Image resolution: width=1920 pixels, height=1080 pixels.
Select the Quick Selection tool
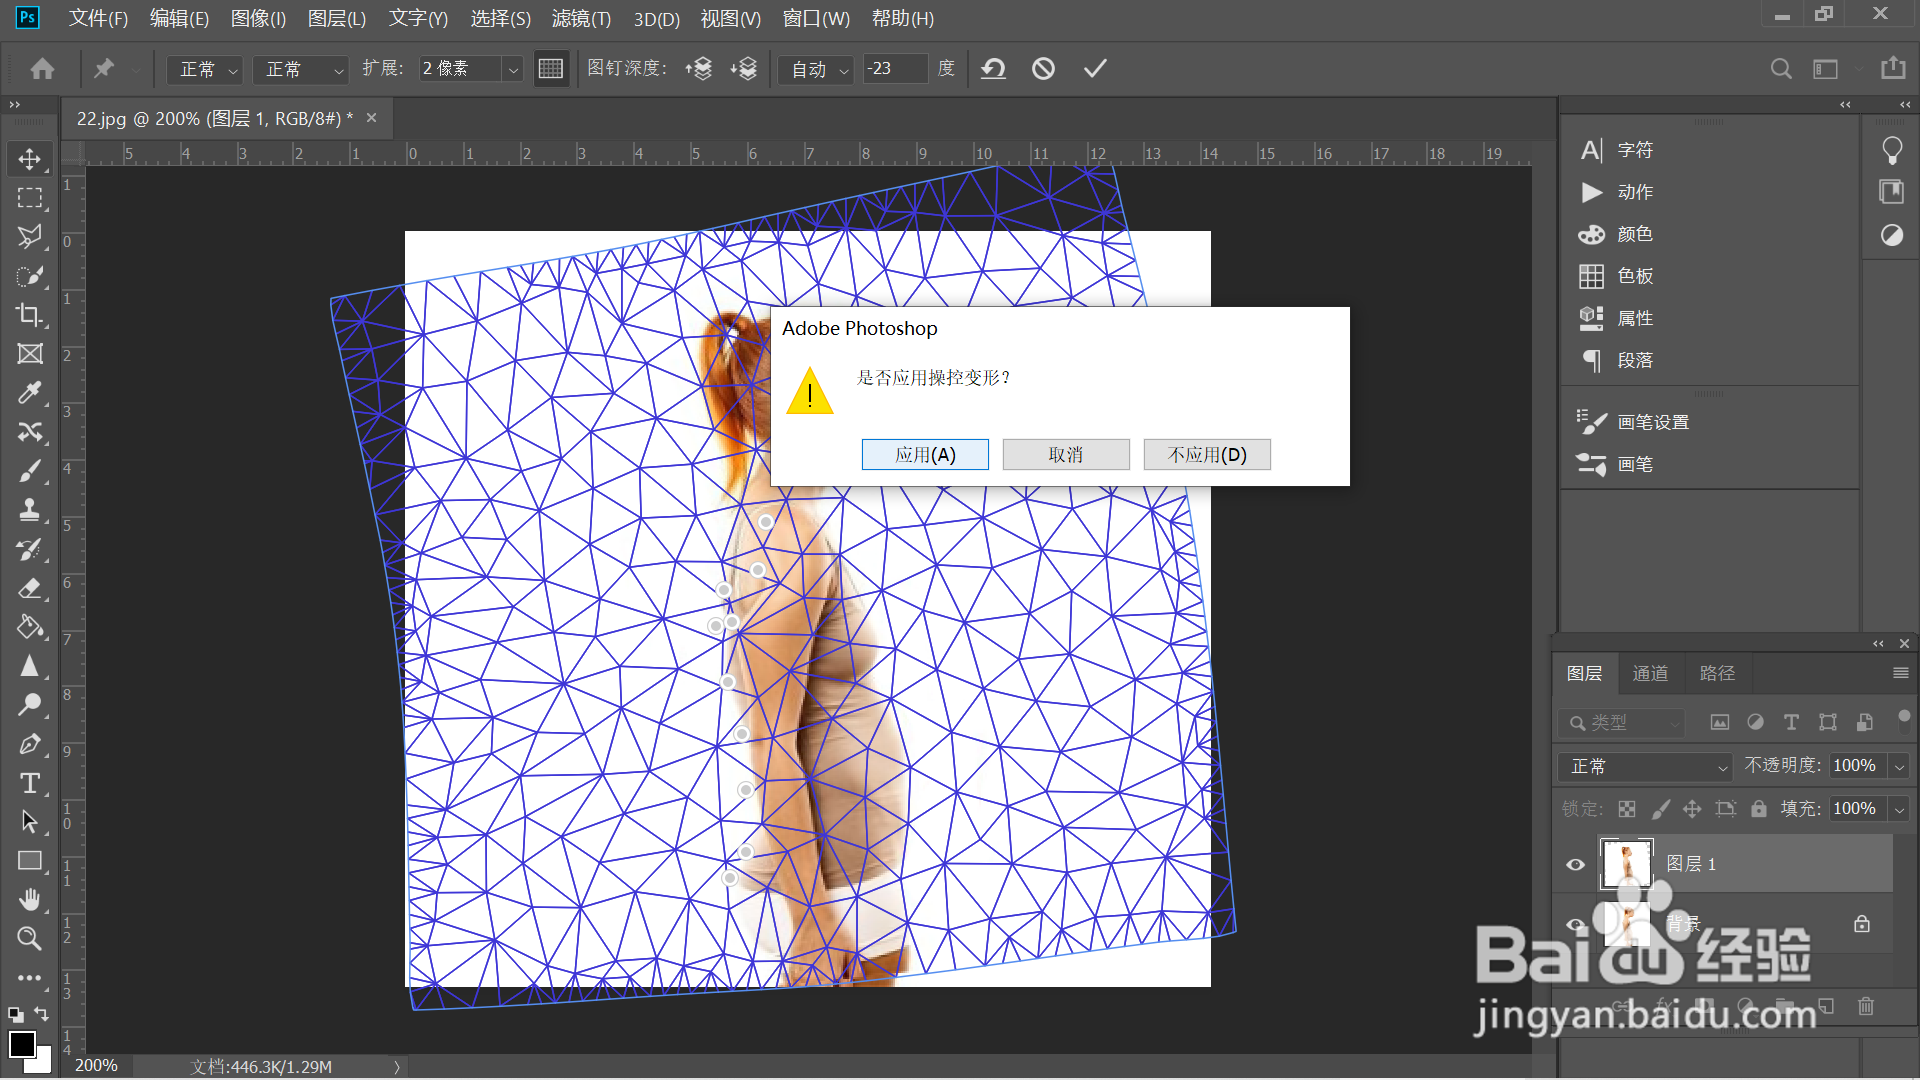click(x=30, y=276)
